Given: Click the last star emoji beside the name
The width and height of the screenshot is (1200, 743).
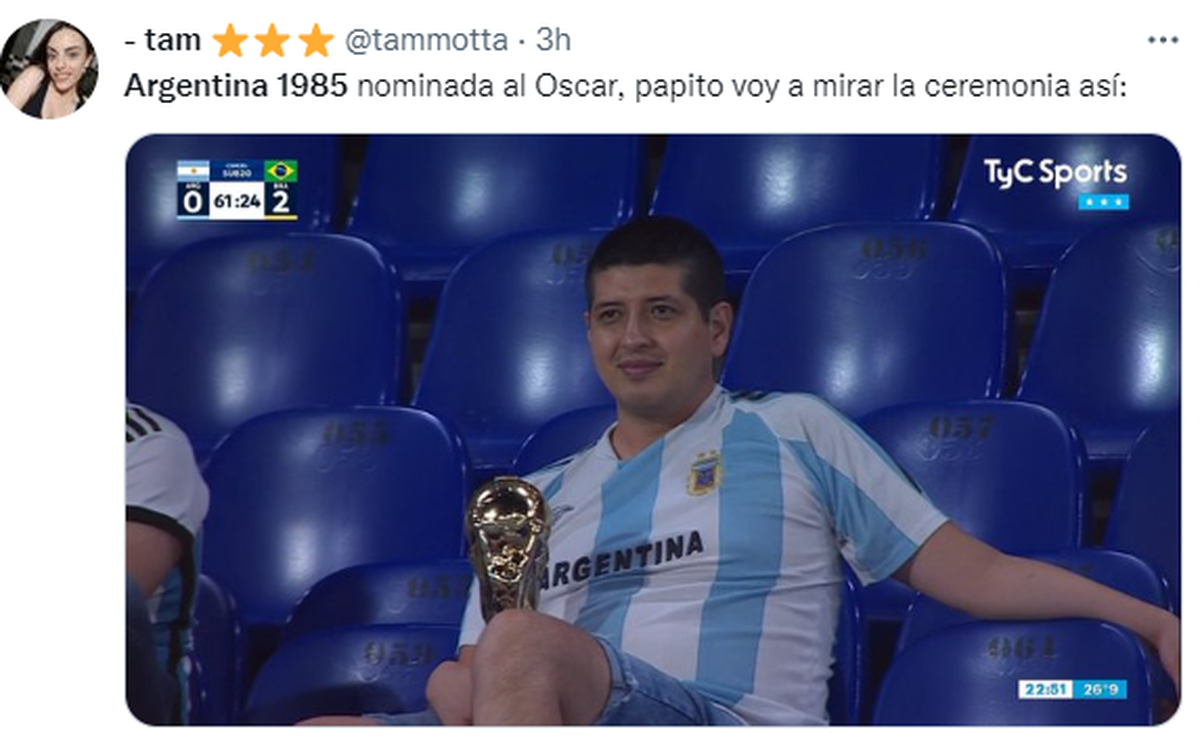Looking at the screenshot, I should 316,41.
